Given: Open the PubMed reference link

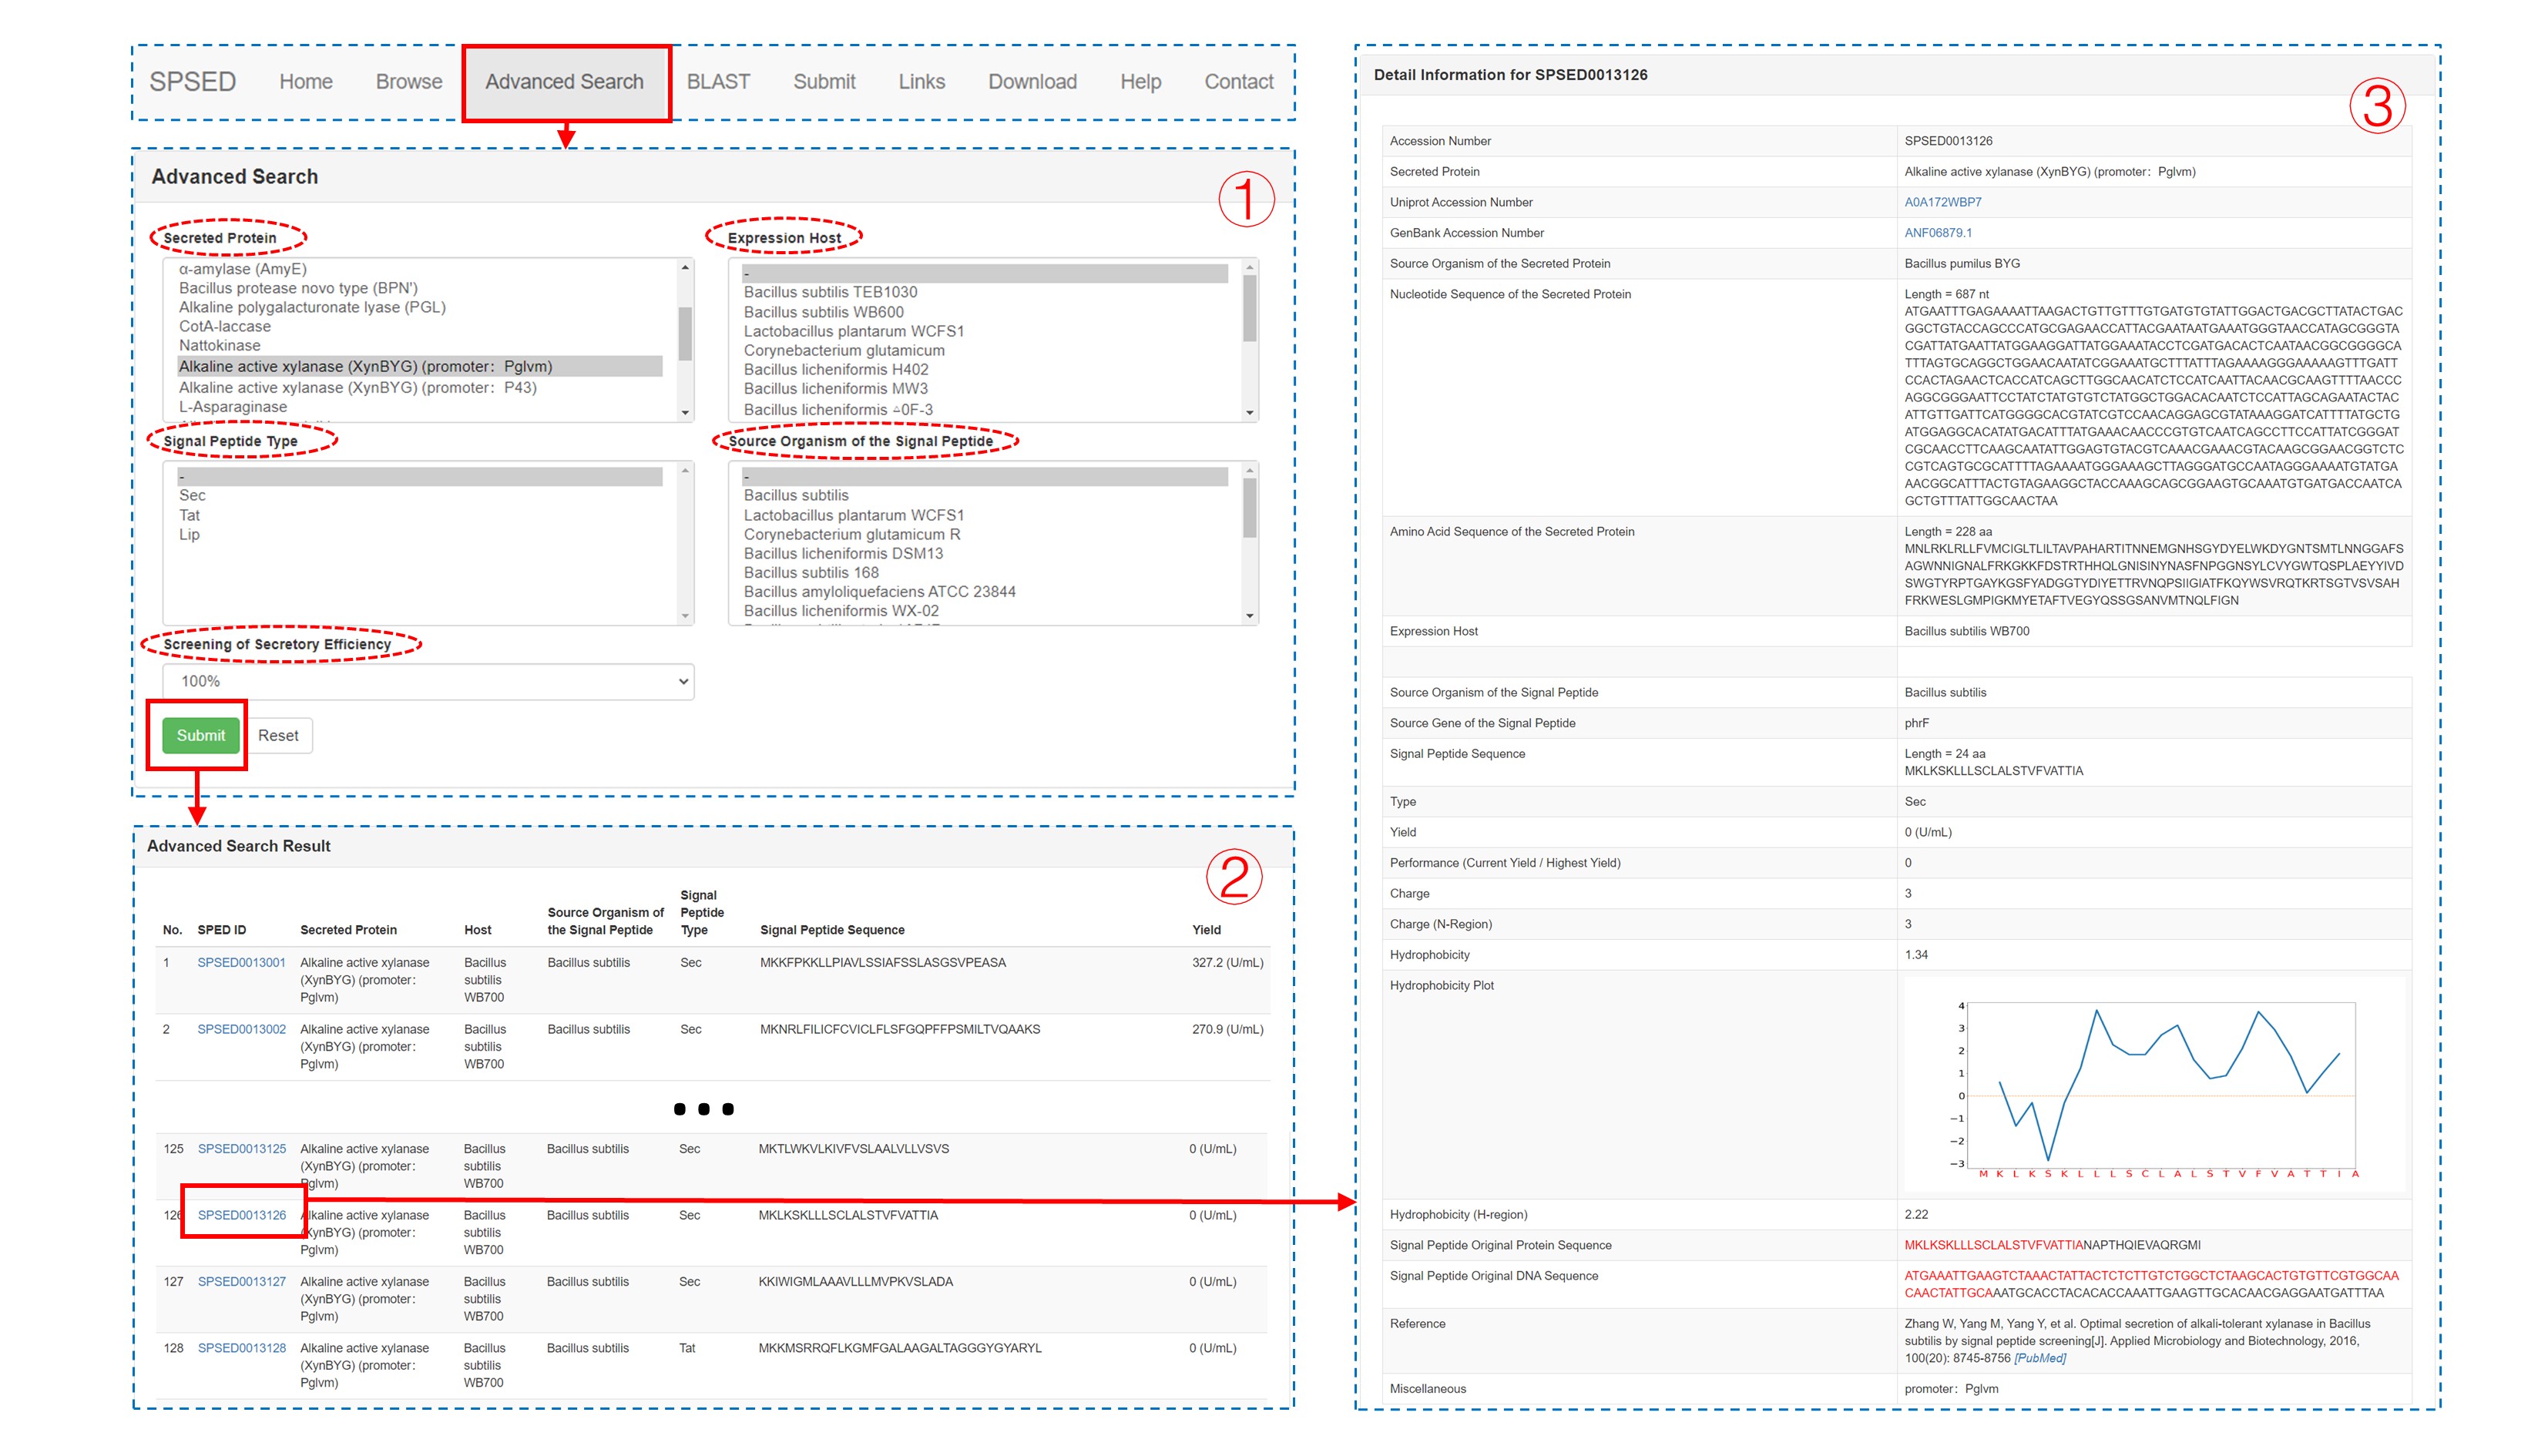Looking at the screenshot, I should (x=2040, y=1358).
